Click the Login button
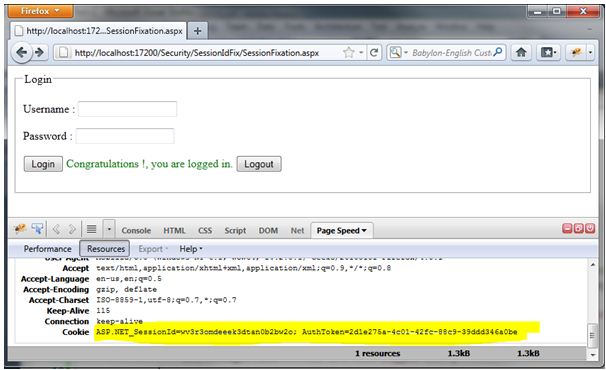This screenshot has height=370, width=606. pyautogui.click(x=43, y=164)
